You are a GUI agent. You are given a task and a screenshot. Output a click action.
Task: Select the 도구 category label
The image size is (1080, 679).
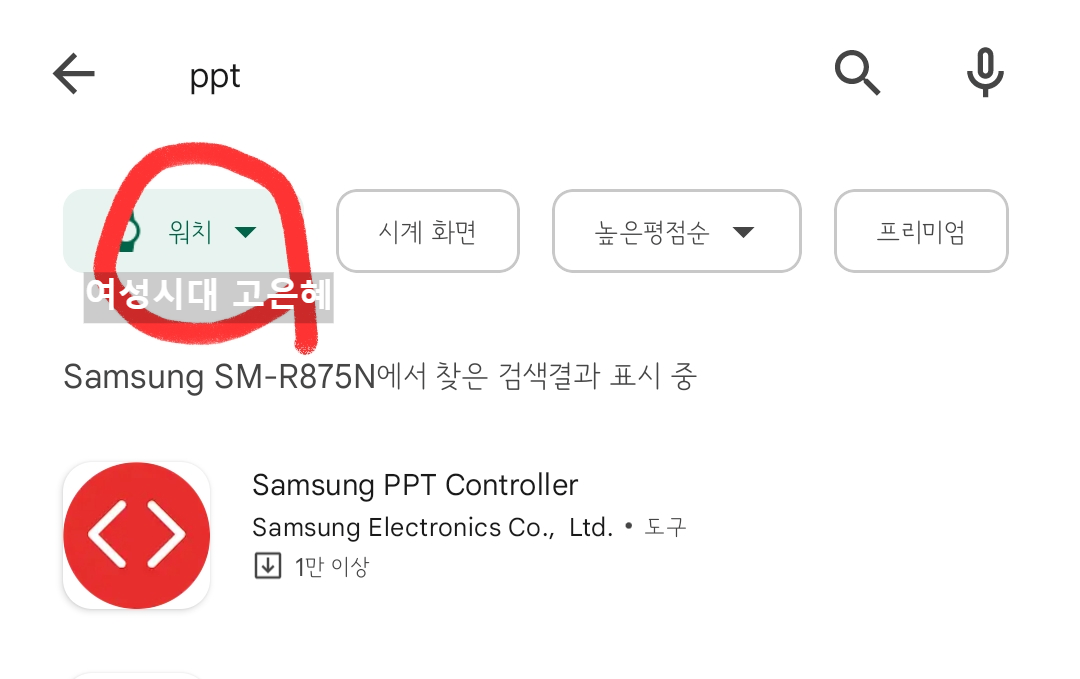(x=666, y=527)
